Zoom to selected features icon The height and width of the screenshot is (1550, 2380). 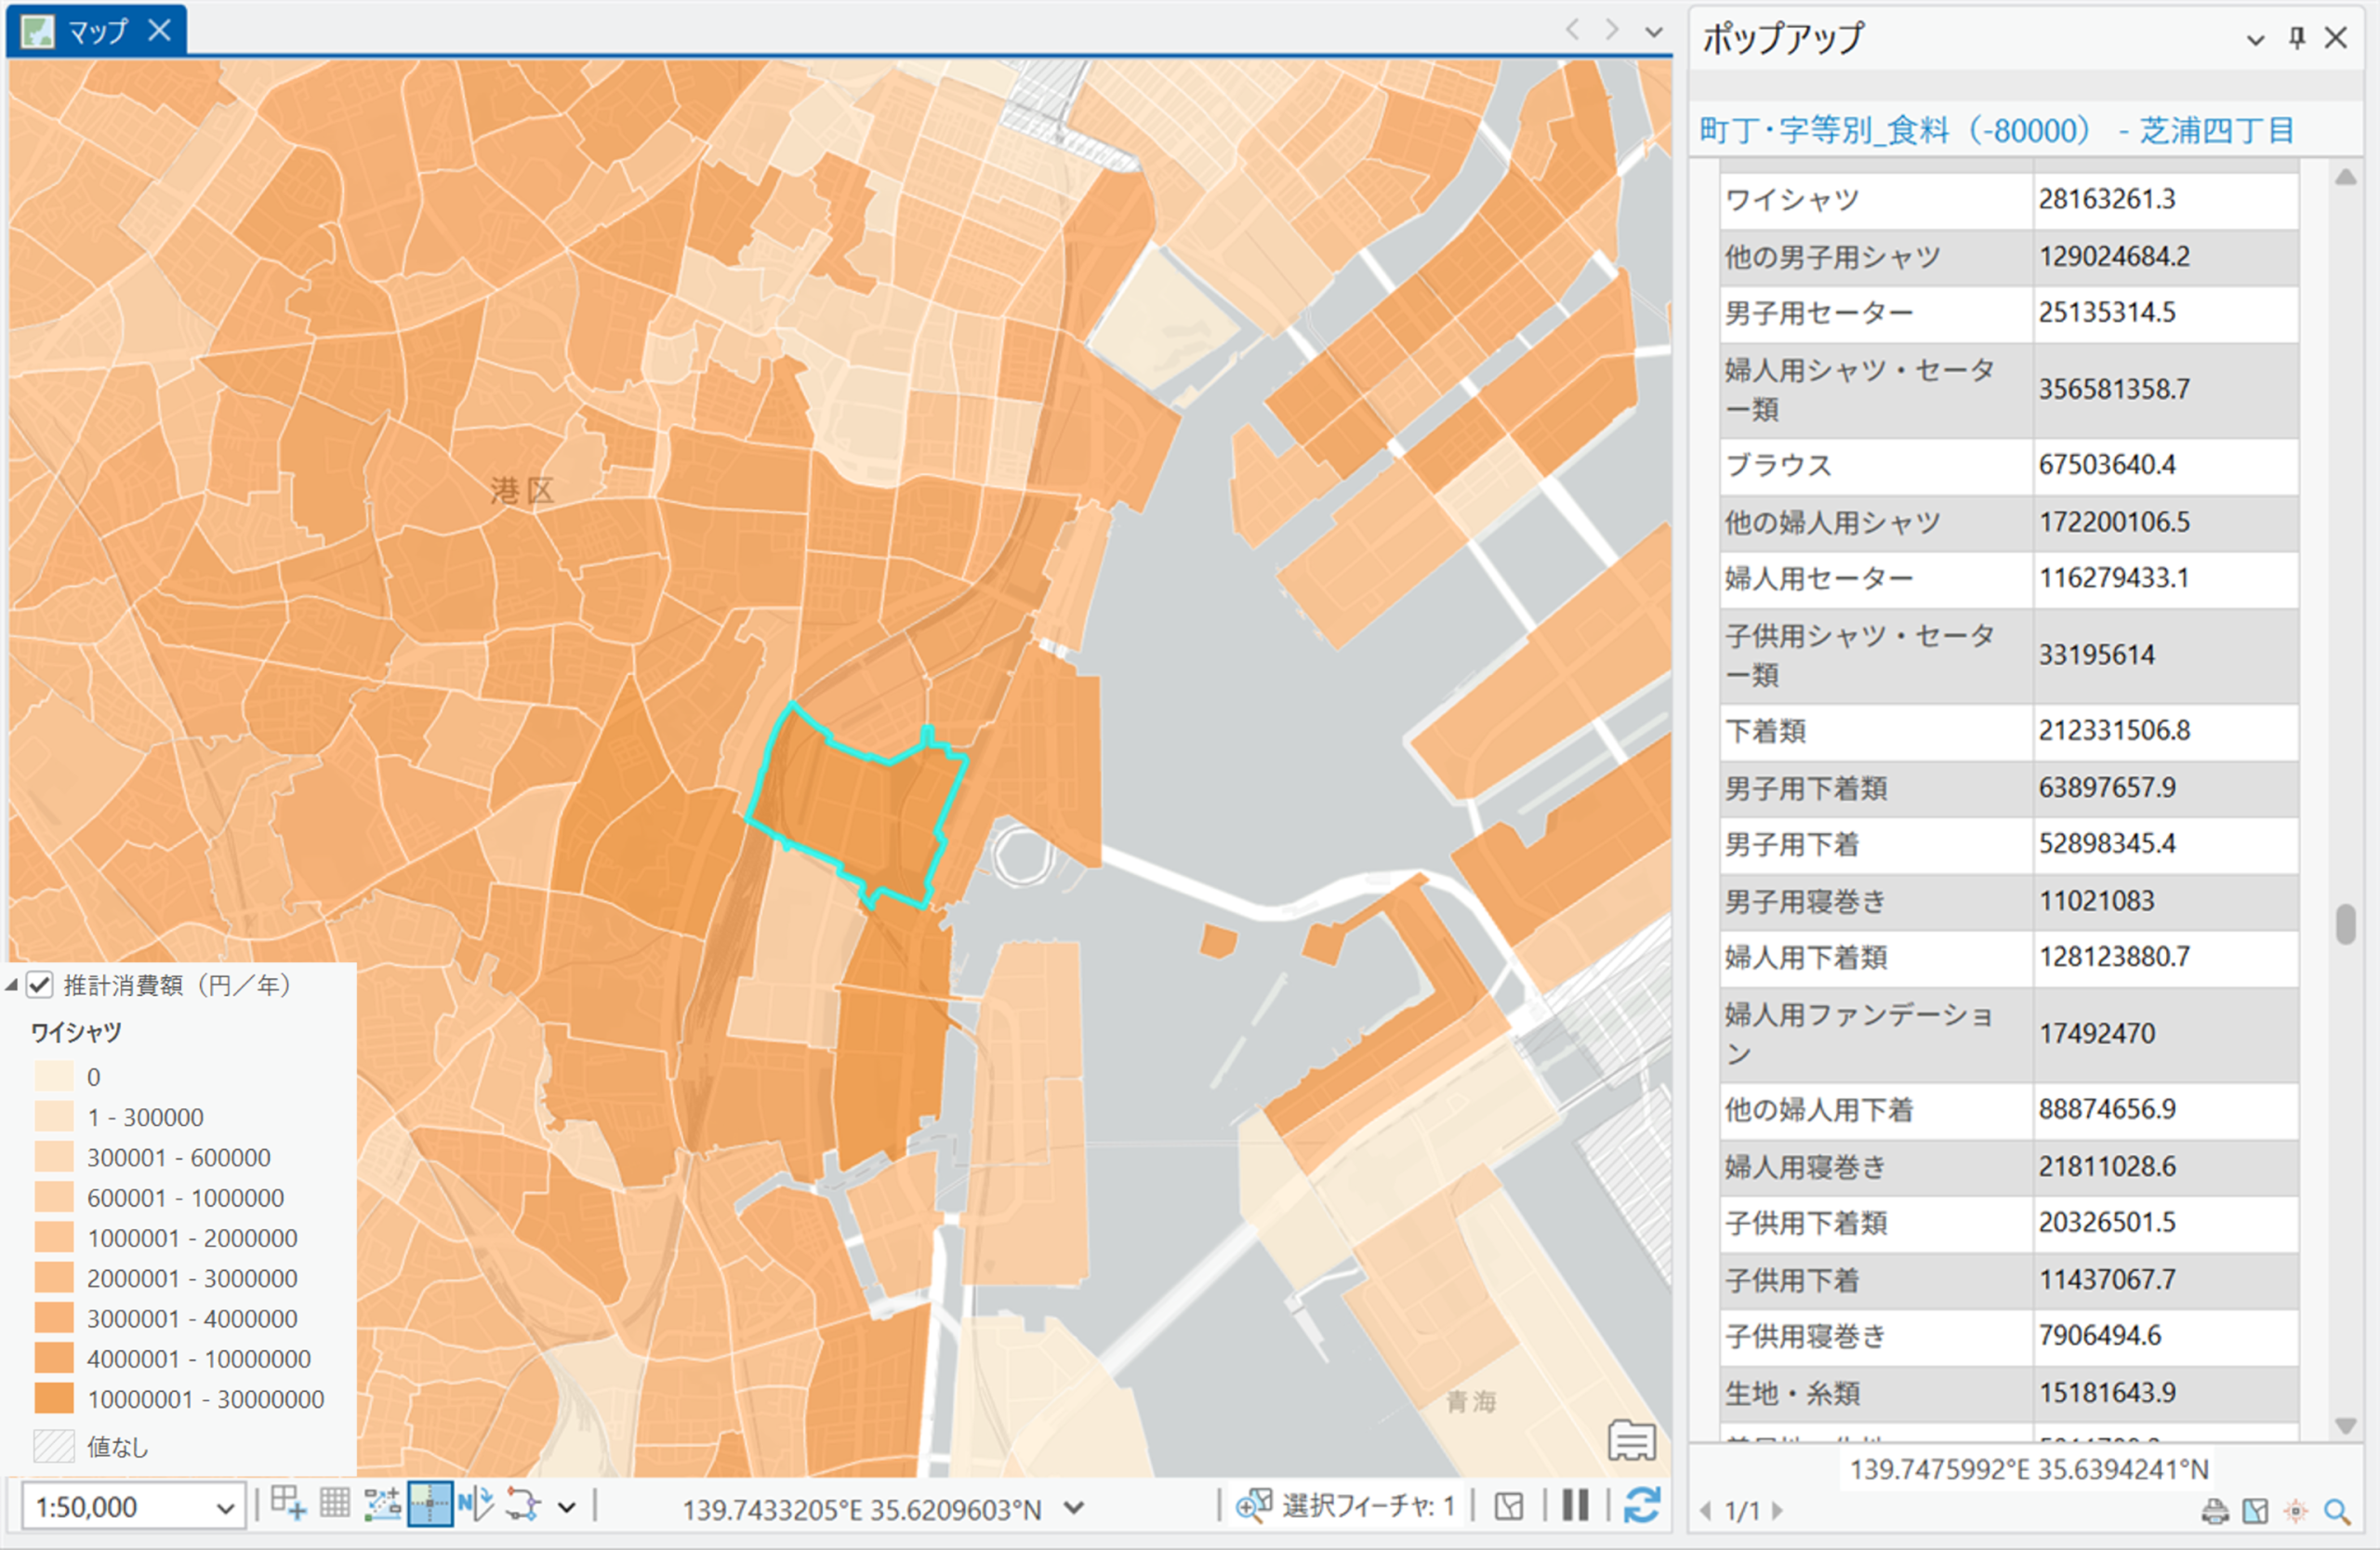click(x=1253, y=1505)
